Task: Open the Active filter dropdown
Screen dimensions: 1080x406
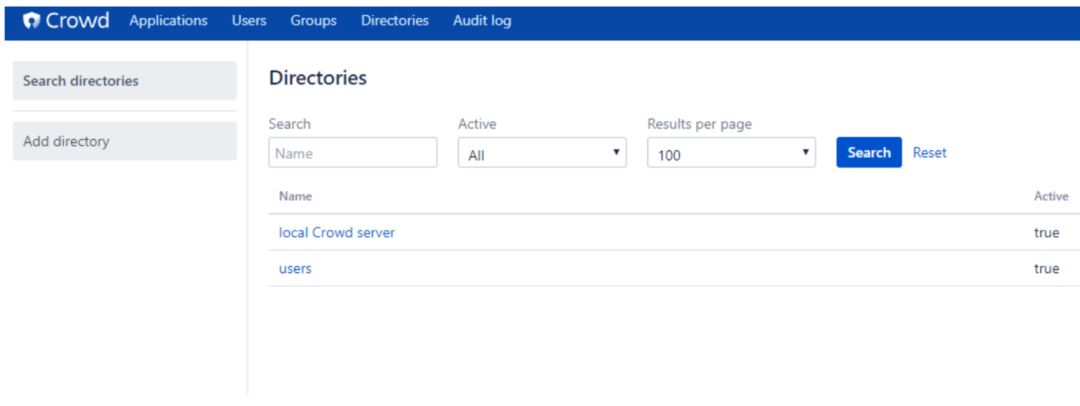Action: [542, 152]
